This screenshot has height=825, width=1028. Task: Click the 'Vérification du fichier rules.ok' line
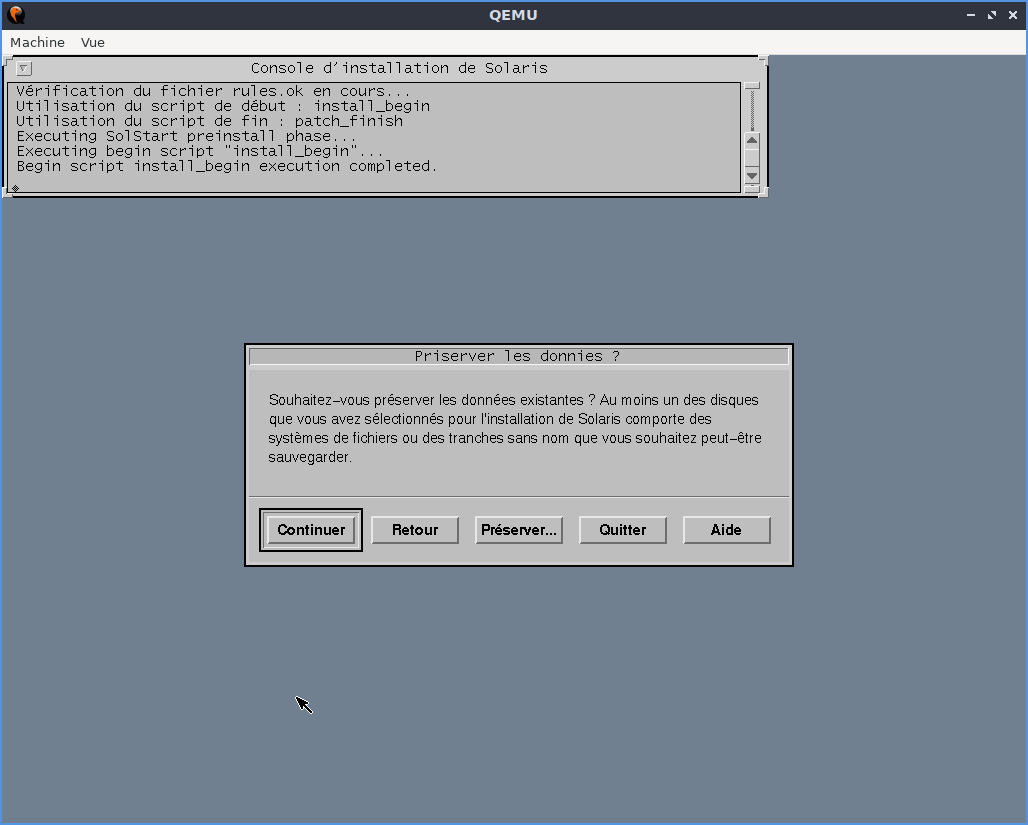[213, 91]
